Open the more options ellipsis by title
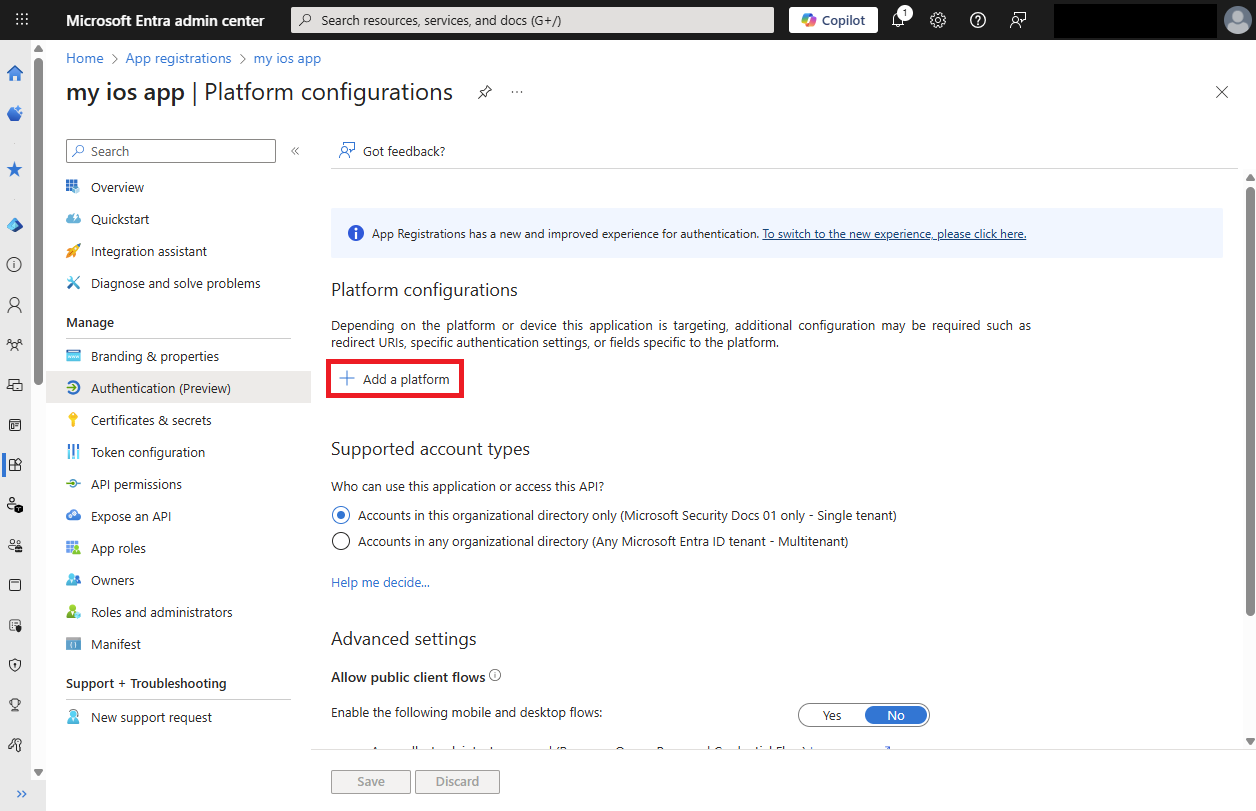 pyautogui.click(x=517, y=92)
